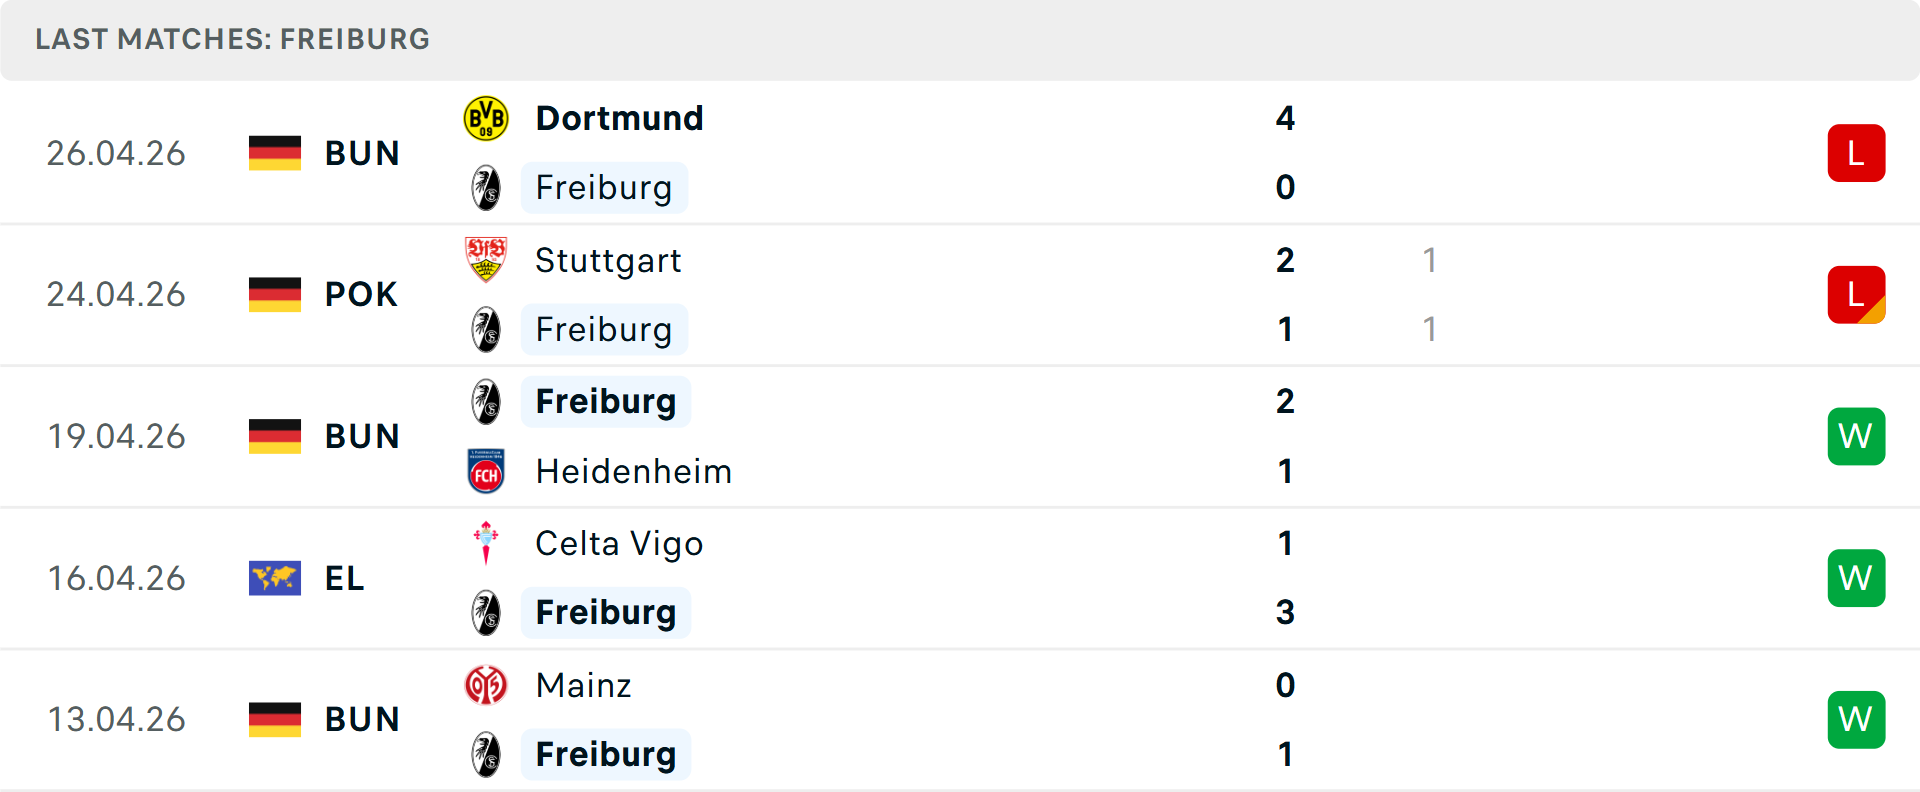Select the LAST MATCHES: FREIBURG header

(x=231, y=39)
